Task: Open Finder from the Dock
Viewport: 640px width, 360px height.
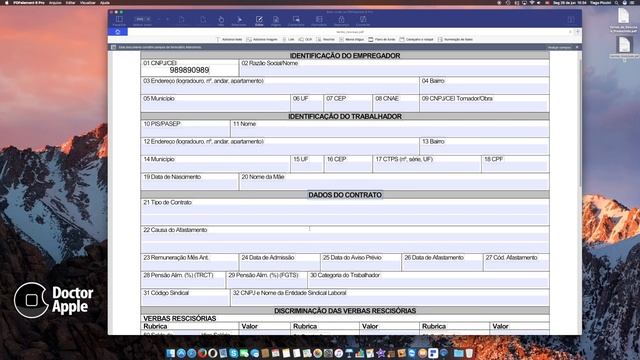Action: [x=170, y=353]
